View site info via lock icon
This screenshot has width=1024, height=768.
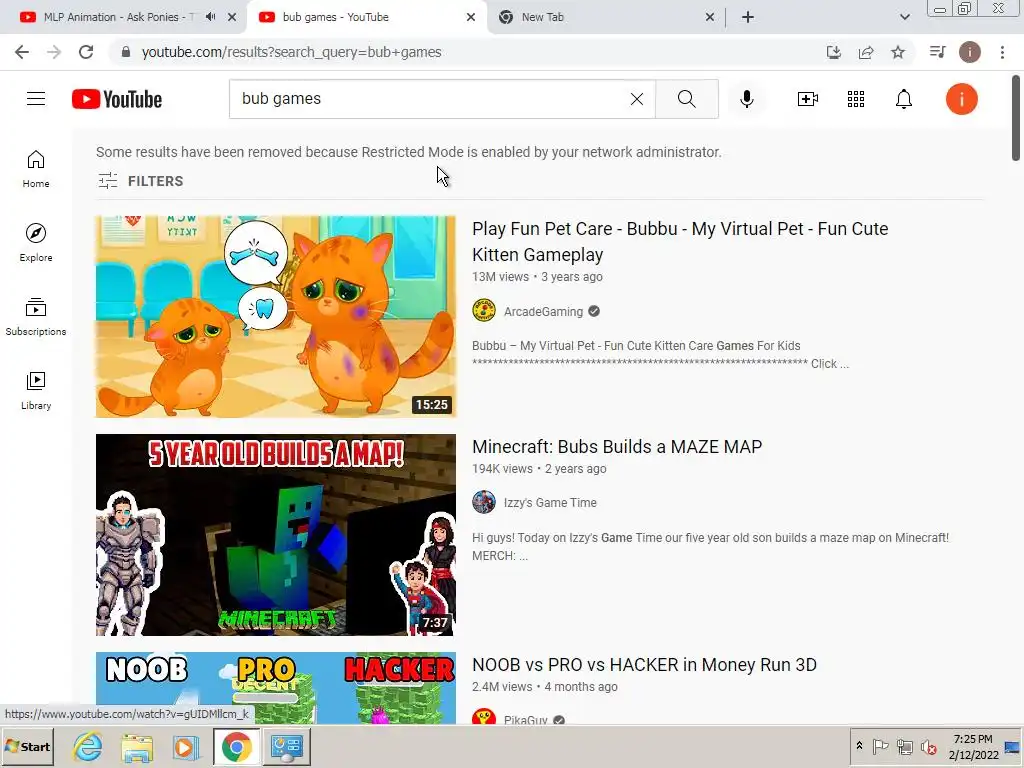pyautogui.click(x=126, y=52)
